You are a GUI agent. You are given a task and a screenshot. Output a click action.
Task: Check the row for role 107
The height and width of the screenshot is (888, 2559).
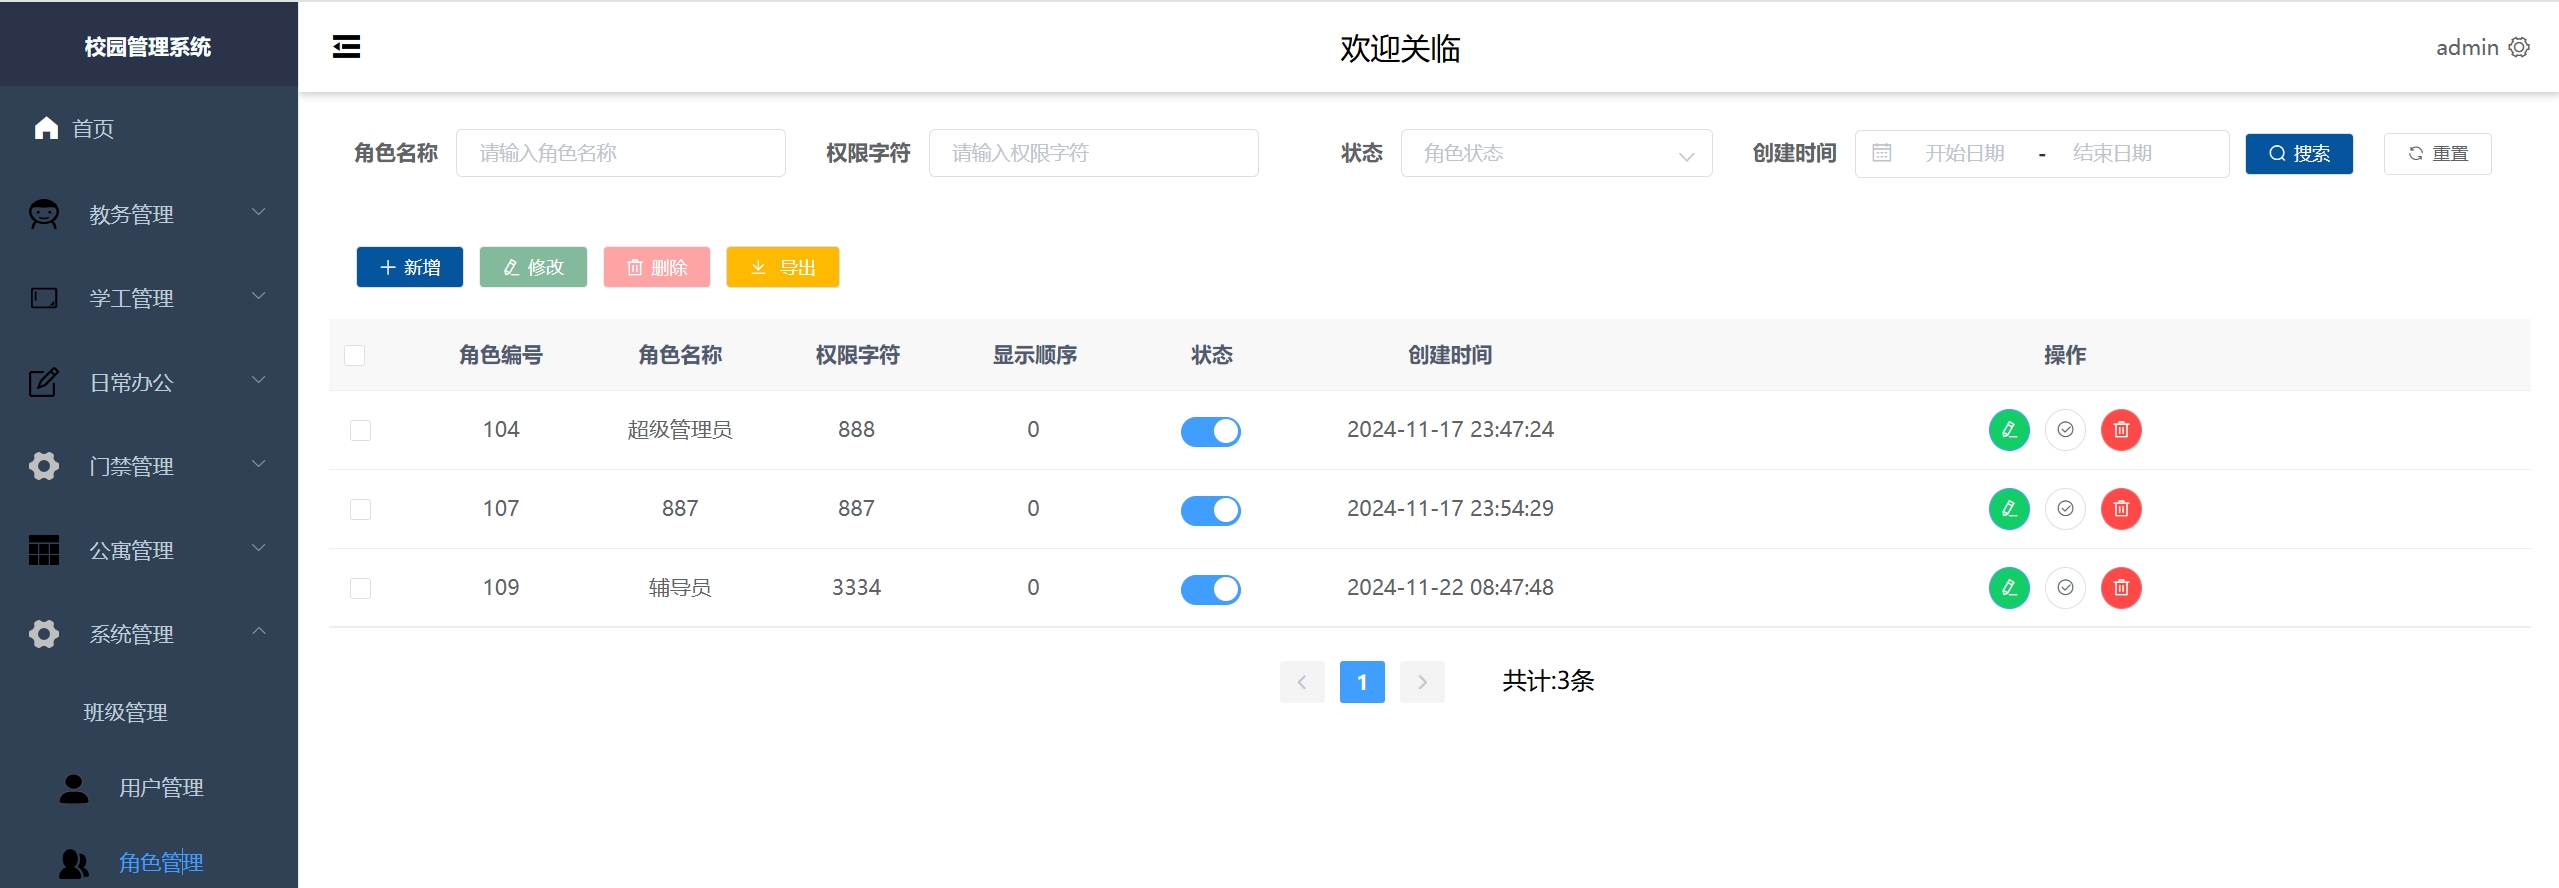click(x=360, y=509)
